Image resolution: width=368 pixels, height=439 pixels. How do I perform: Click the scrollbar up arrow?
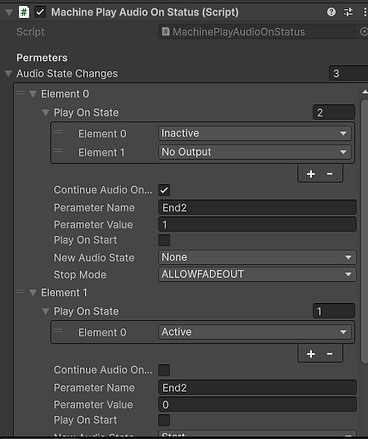(x=365, y=92)
